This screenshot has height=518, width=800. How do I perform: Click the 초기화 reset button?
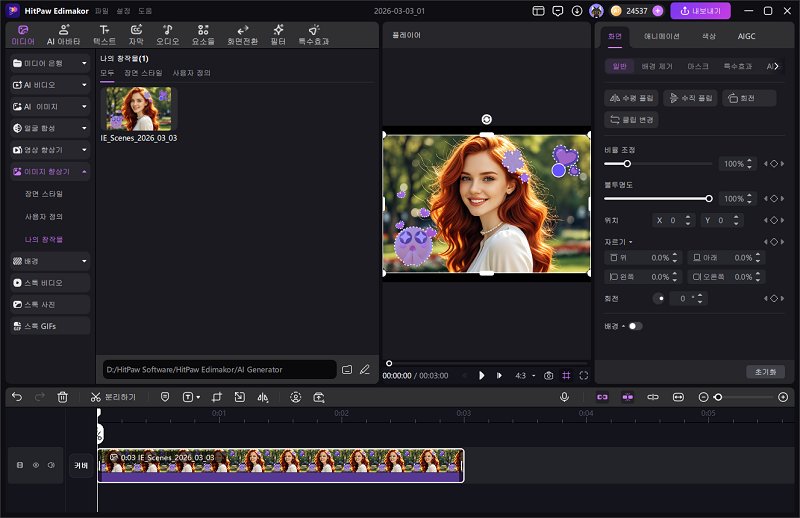[766, 372]
